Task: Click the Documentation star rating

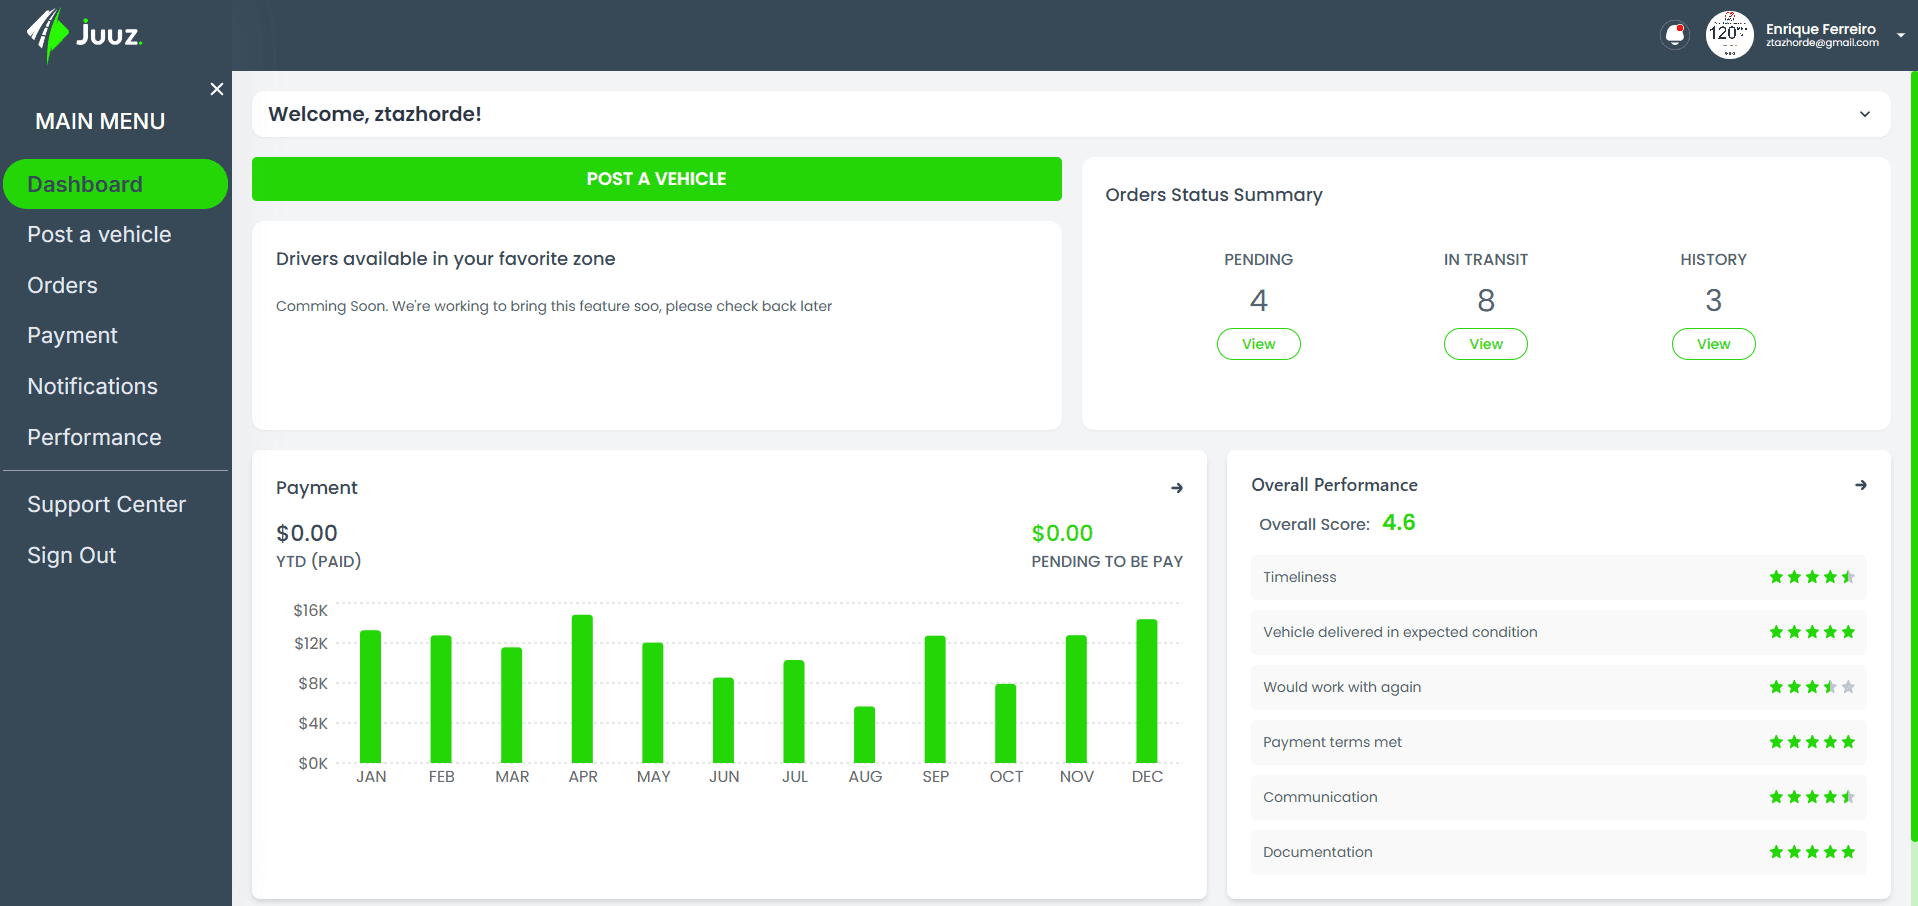Action: [x=1812, y=852]
